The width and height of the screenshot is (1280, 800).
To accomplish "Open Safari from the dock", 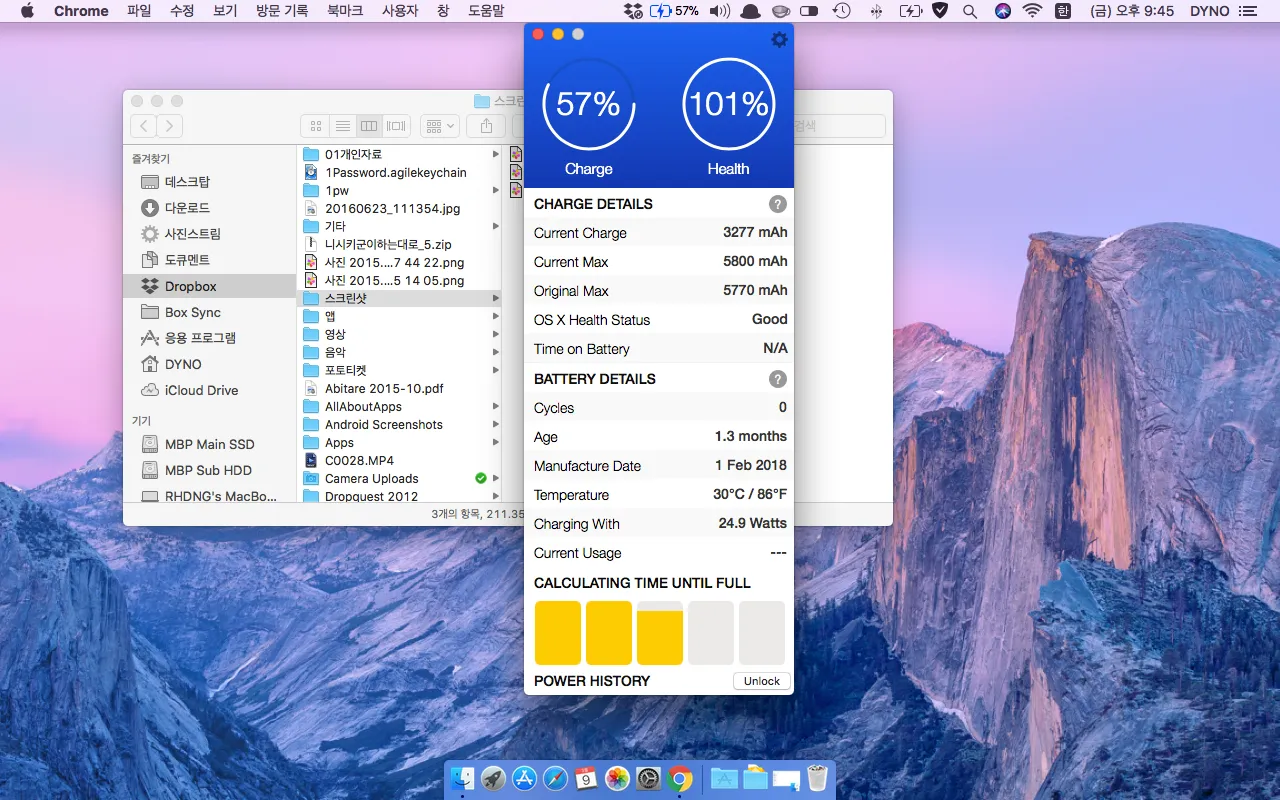I will (x=555, y=779).
